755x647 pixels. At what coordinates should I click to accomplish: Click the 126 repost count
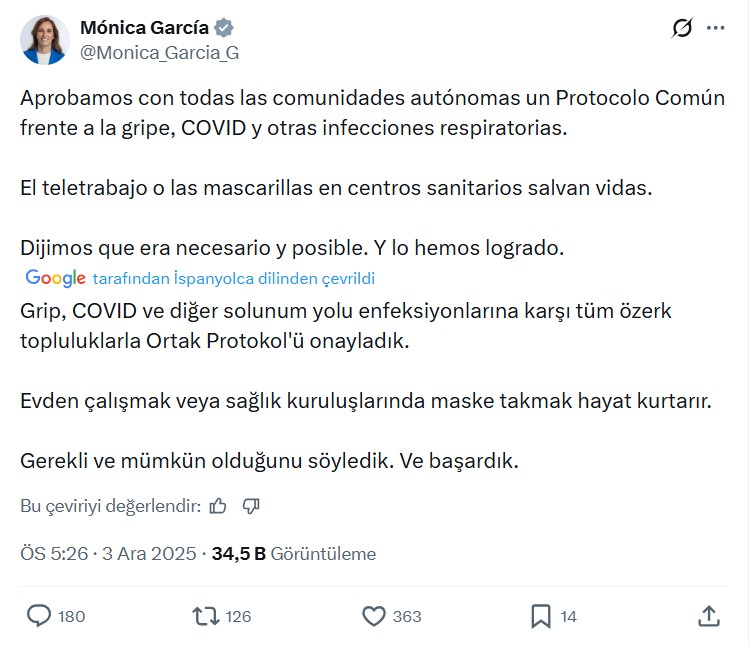pyautogui.click(x=238, y=617)
